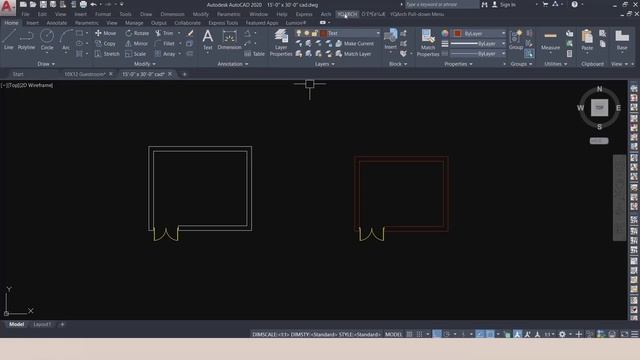Toggle grid display in status bar
This screenshot has width=640, height=360.
pos(409,334)
